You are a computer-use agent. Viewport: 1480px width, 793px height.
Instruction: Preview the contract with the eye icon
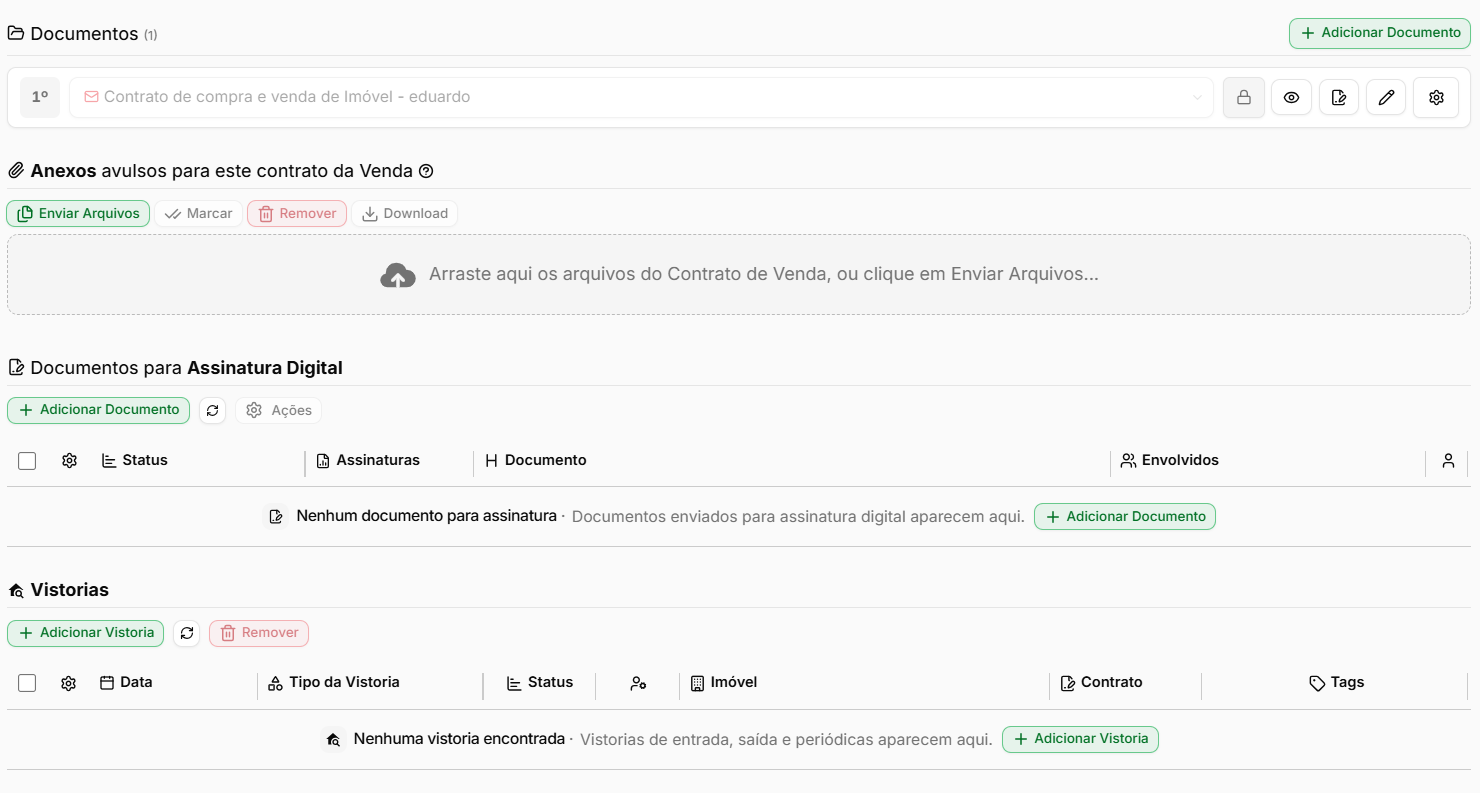[x=1292, y=98]
